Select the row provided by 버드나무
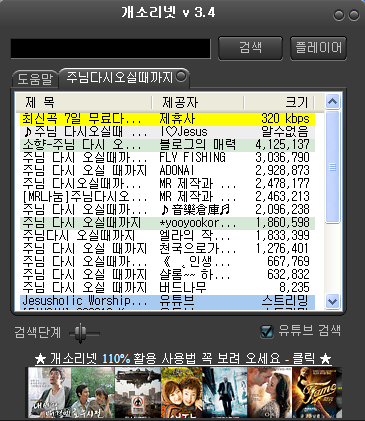Image resolution: width=365 pixels, height=421 pixels. (167, 288)
